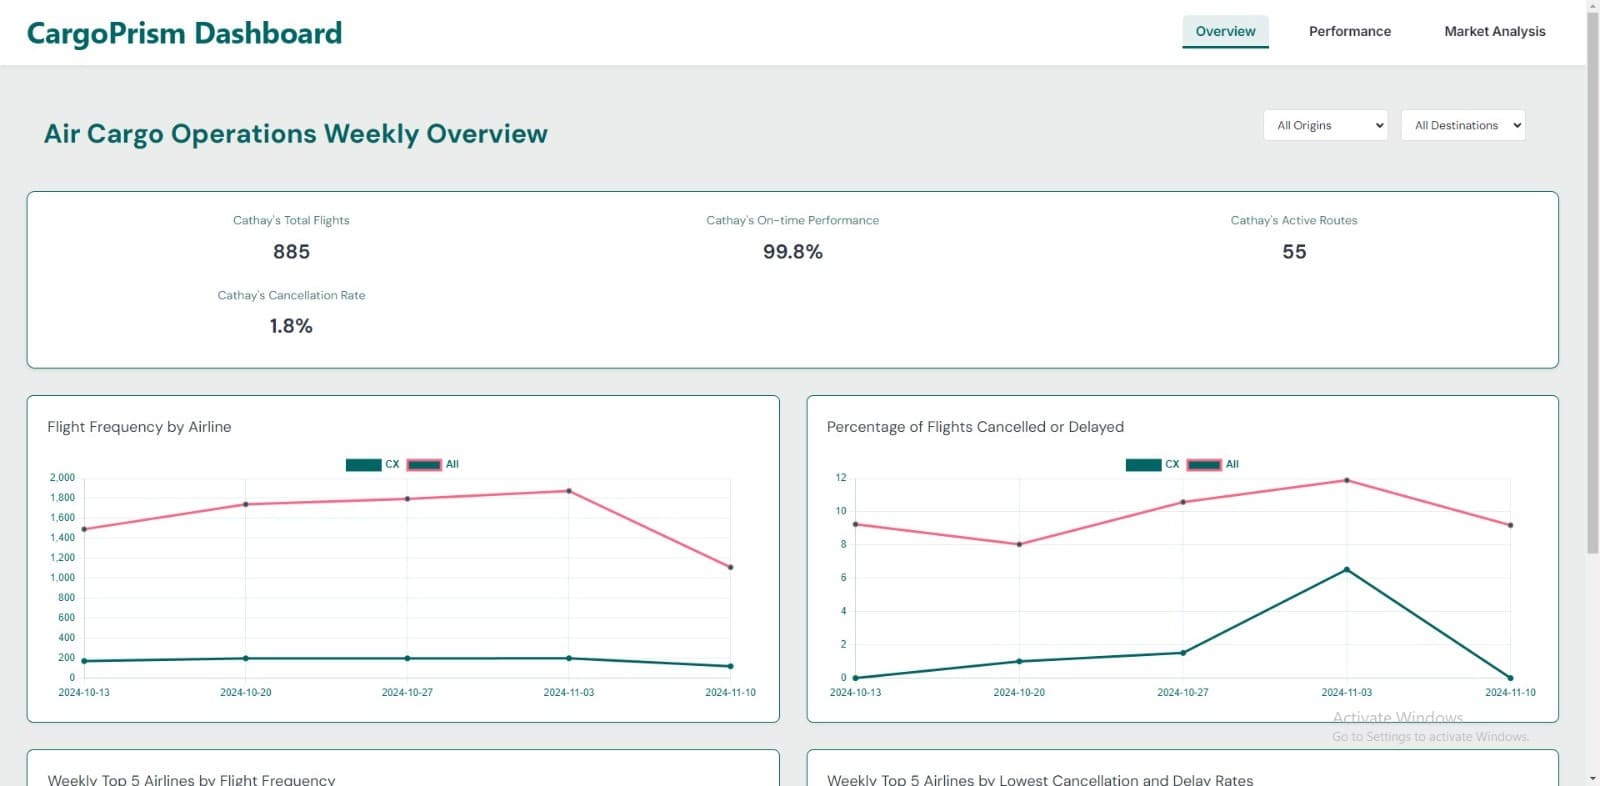Click the Cathay's Total Flights value 885
The height and width of the screenshot is (786, 1600).
[291, 252]
